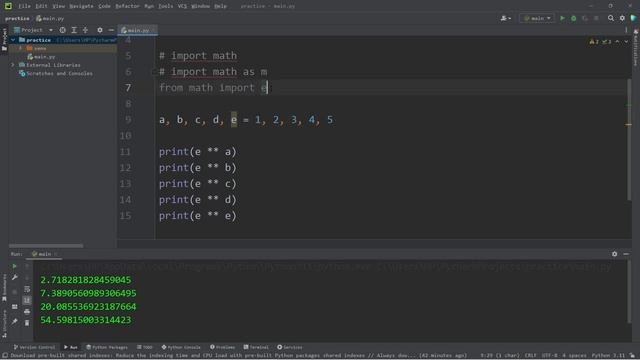Open the Python Console tool window
The image size is (640, 360).
[181, 347]
